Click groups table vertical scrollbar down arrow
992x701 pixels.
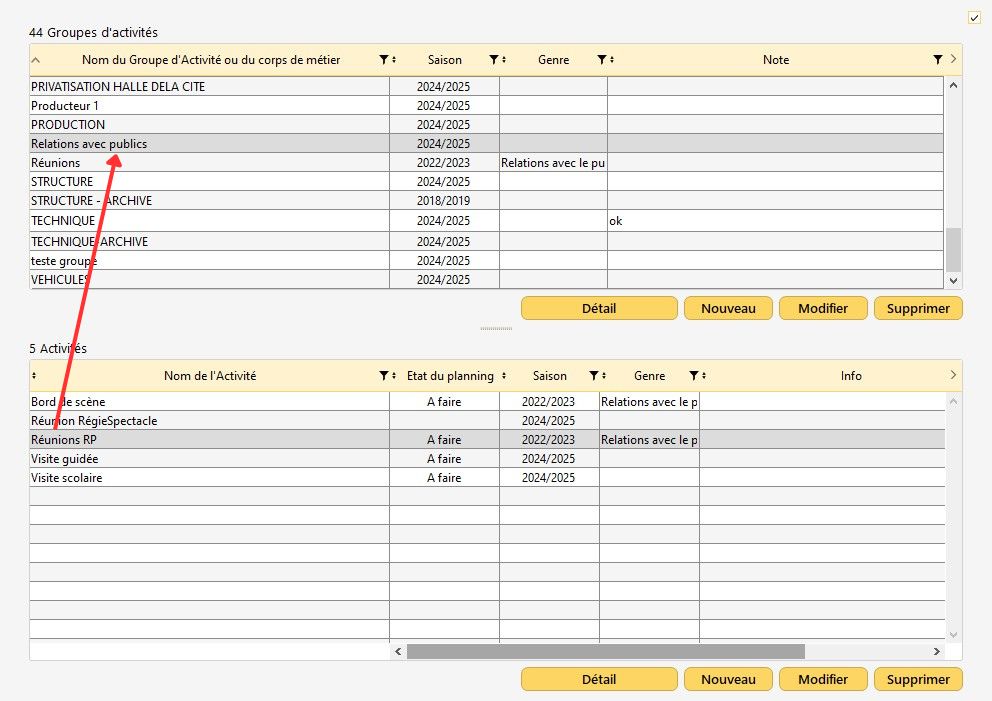click(953, 281)
